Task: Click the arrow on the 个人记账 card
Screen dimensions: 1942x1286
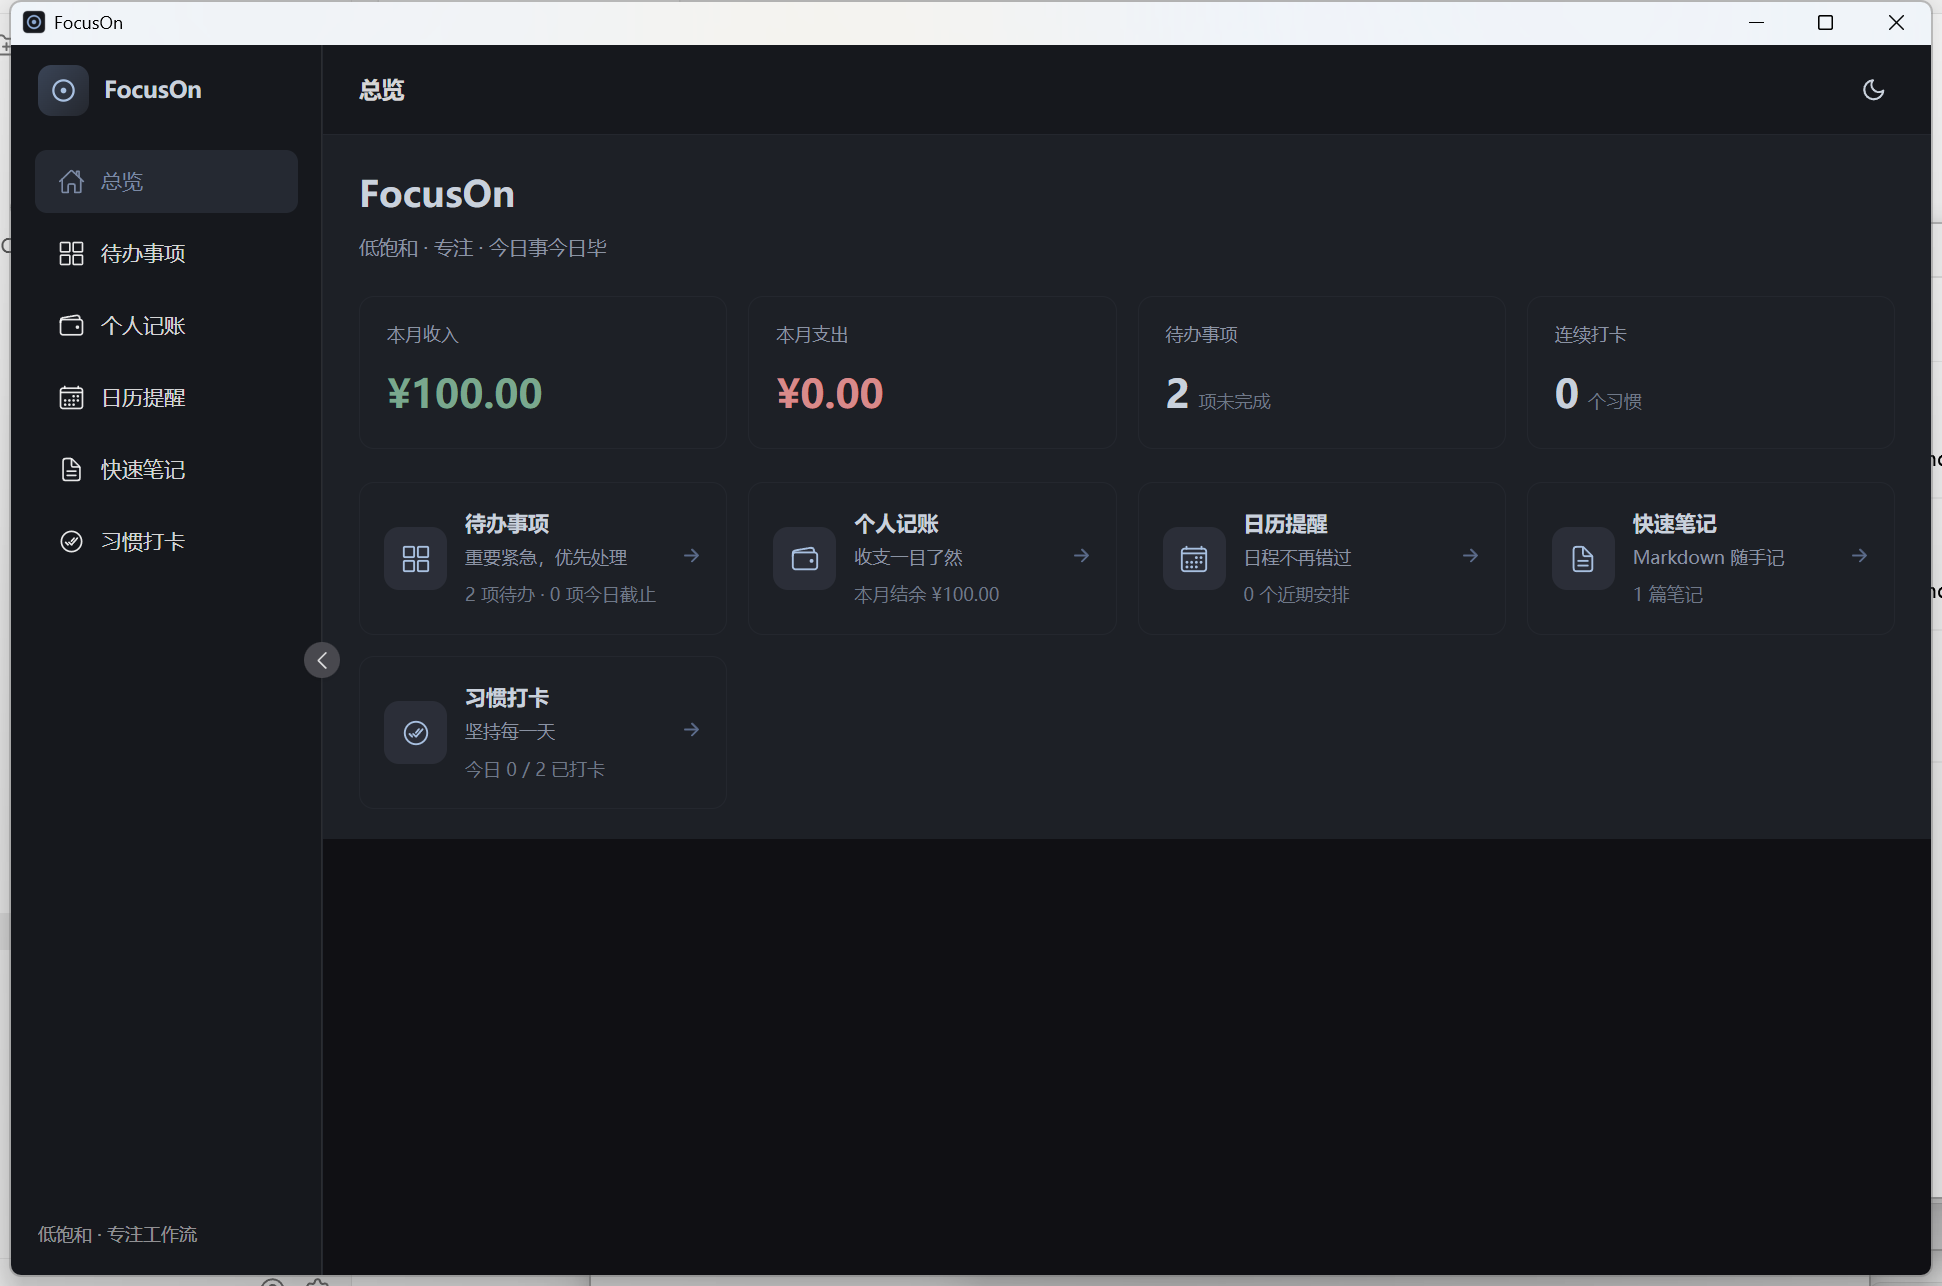Action: [x=1081, y=555]
